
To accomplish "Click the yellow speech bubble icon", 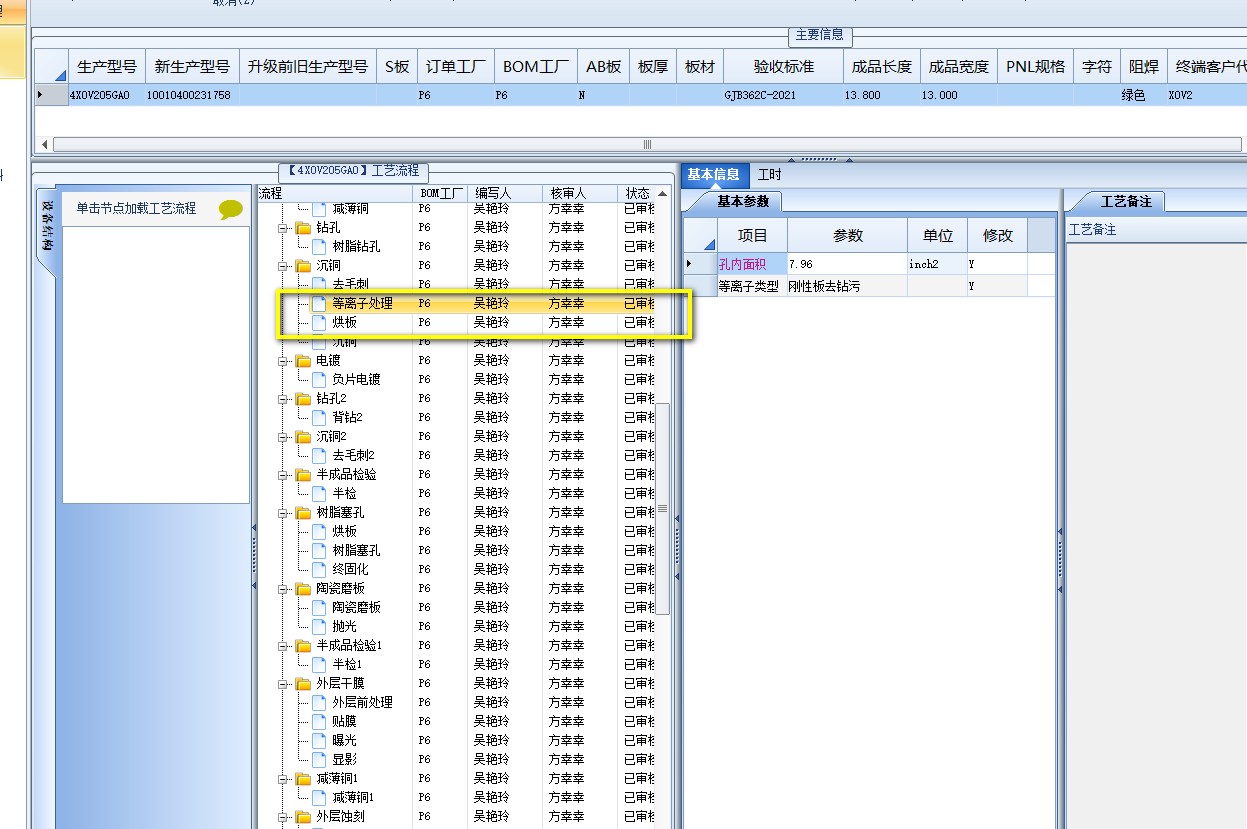I will pyautogui.click(x=231, y=209).
